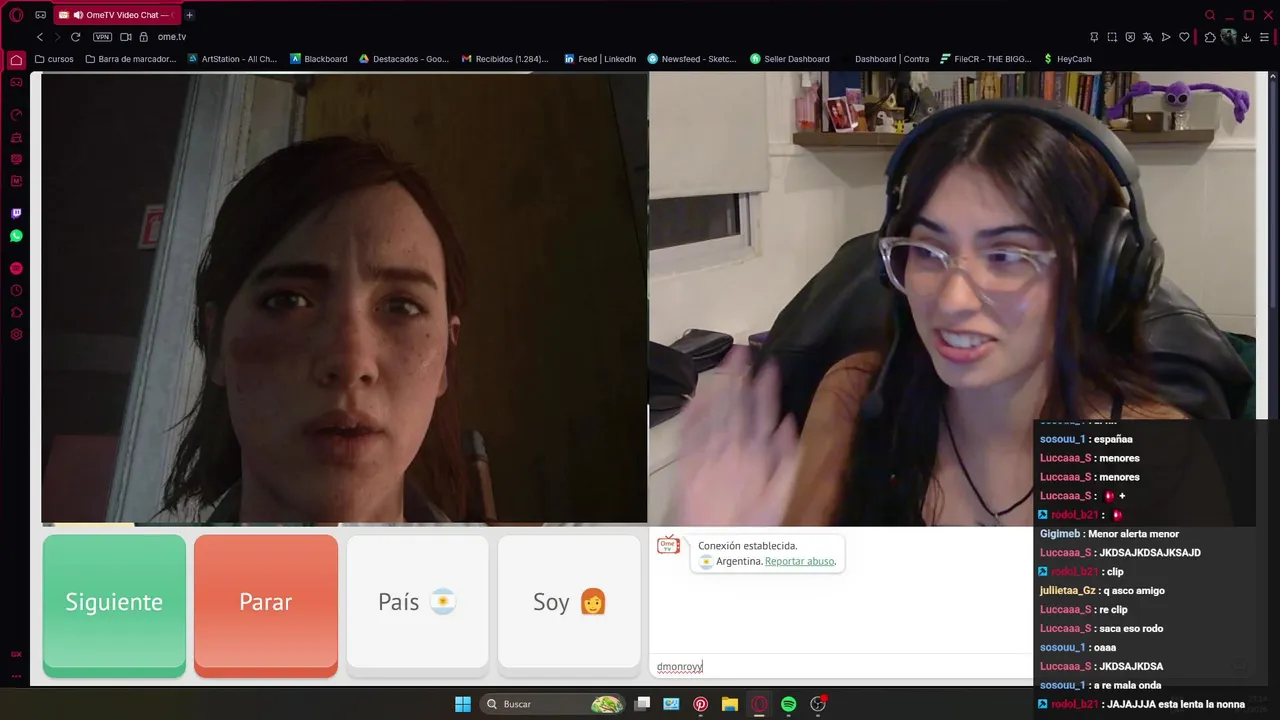Open the translate page icon

(x=1148, y=37)
